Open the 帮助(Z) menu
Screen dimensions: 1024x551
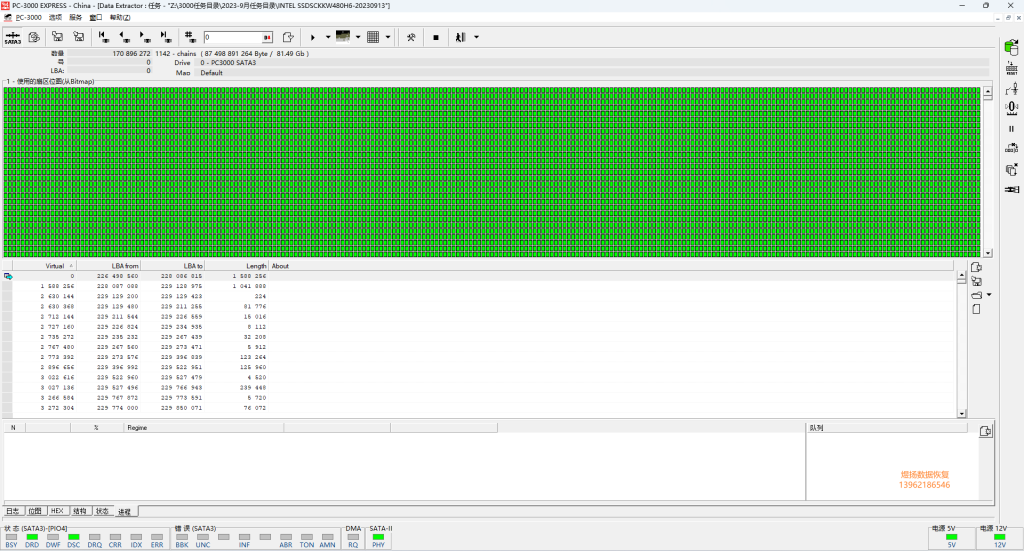pos(120,18)
